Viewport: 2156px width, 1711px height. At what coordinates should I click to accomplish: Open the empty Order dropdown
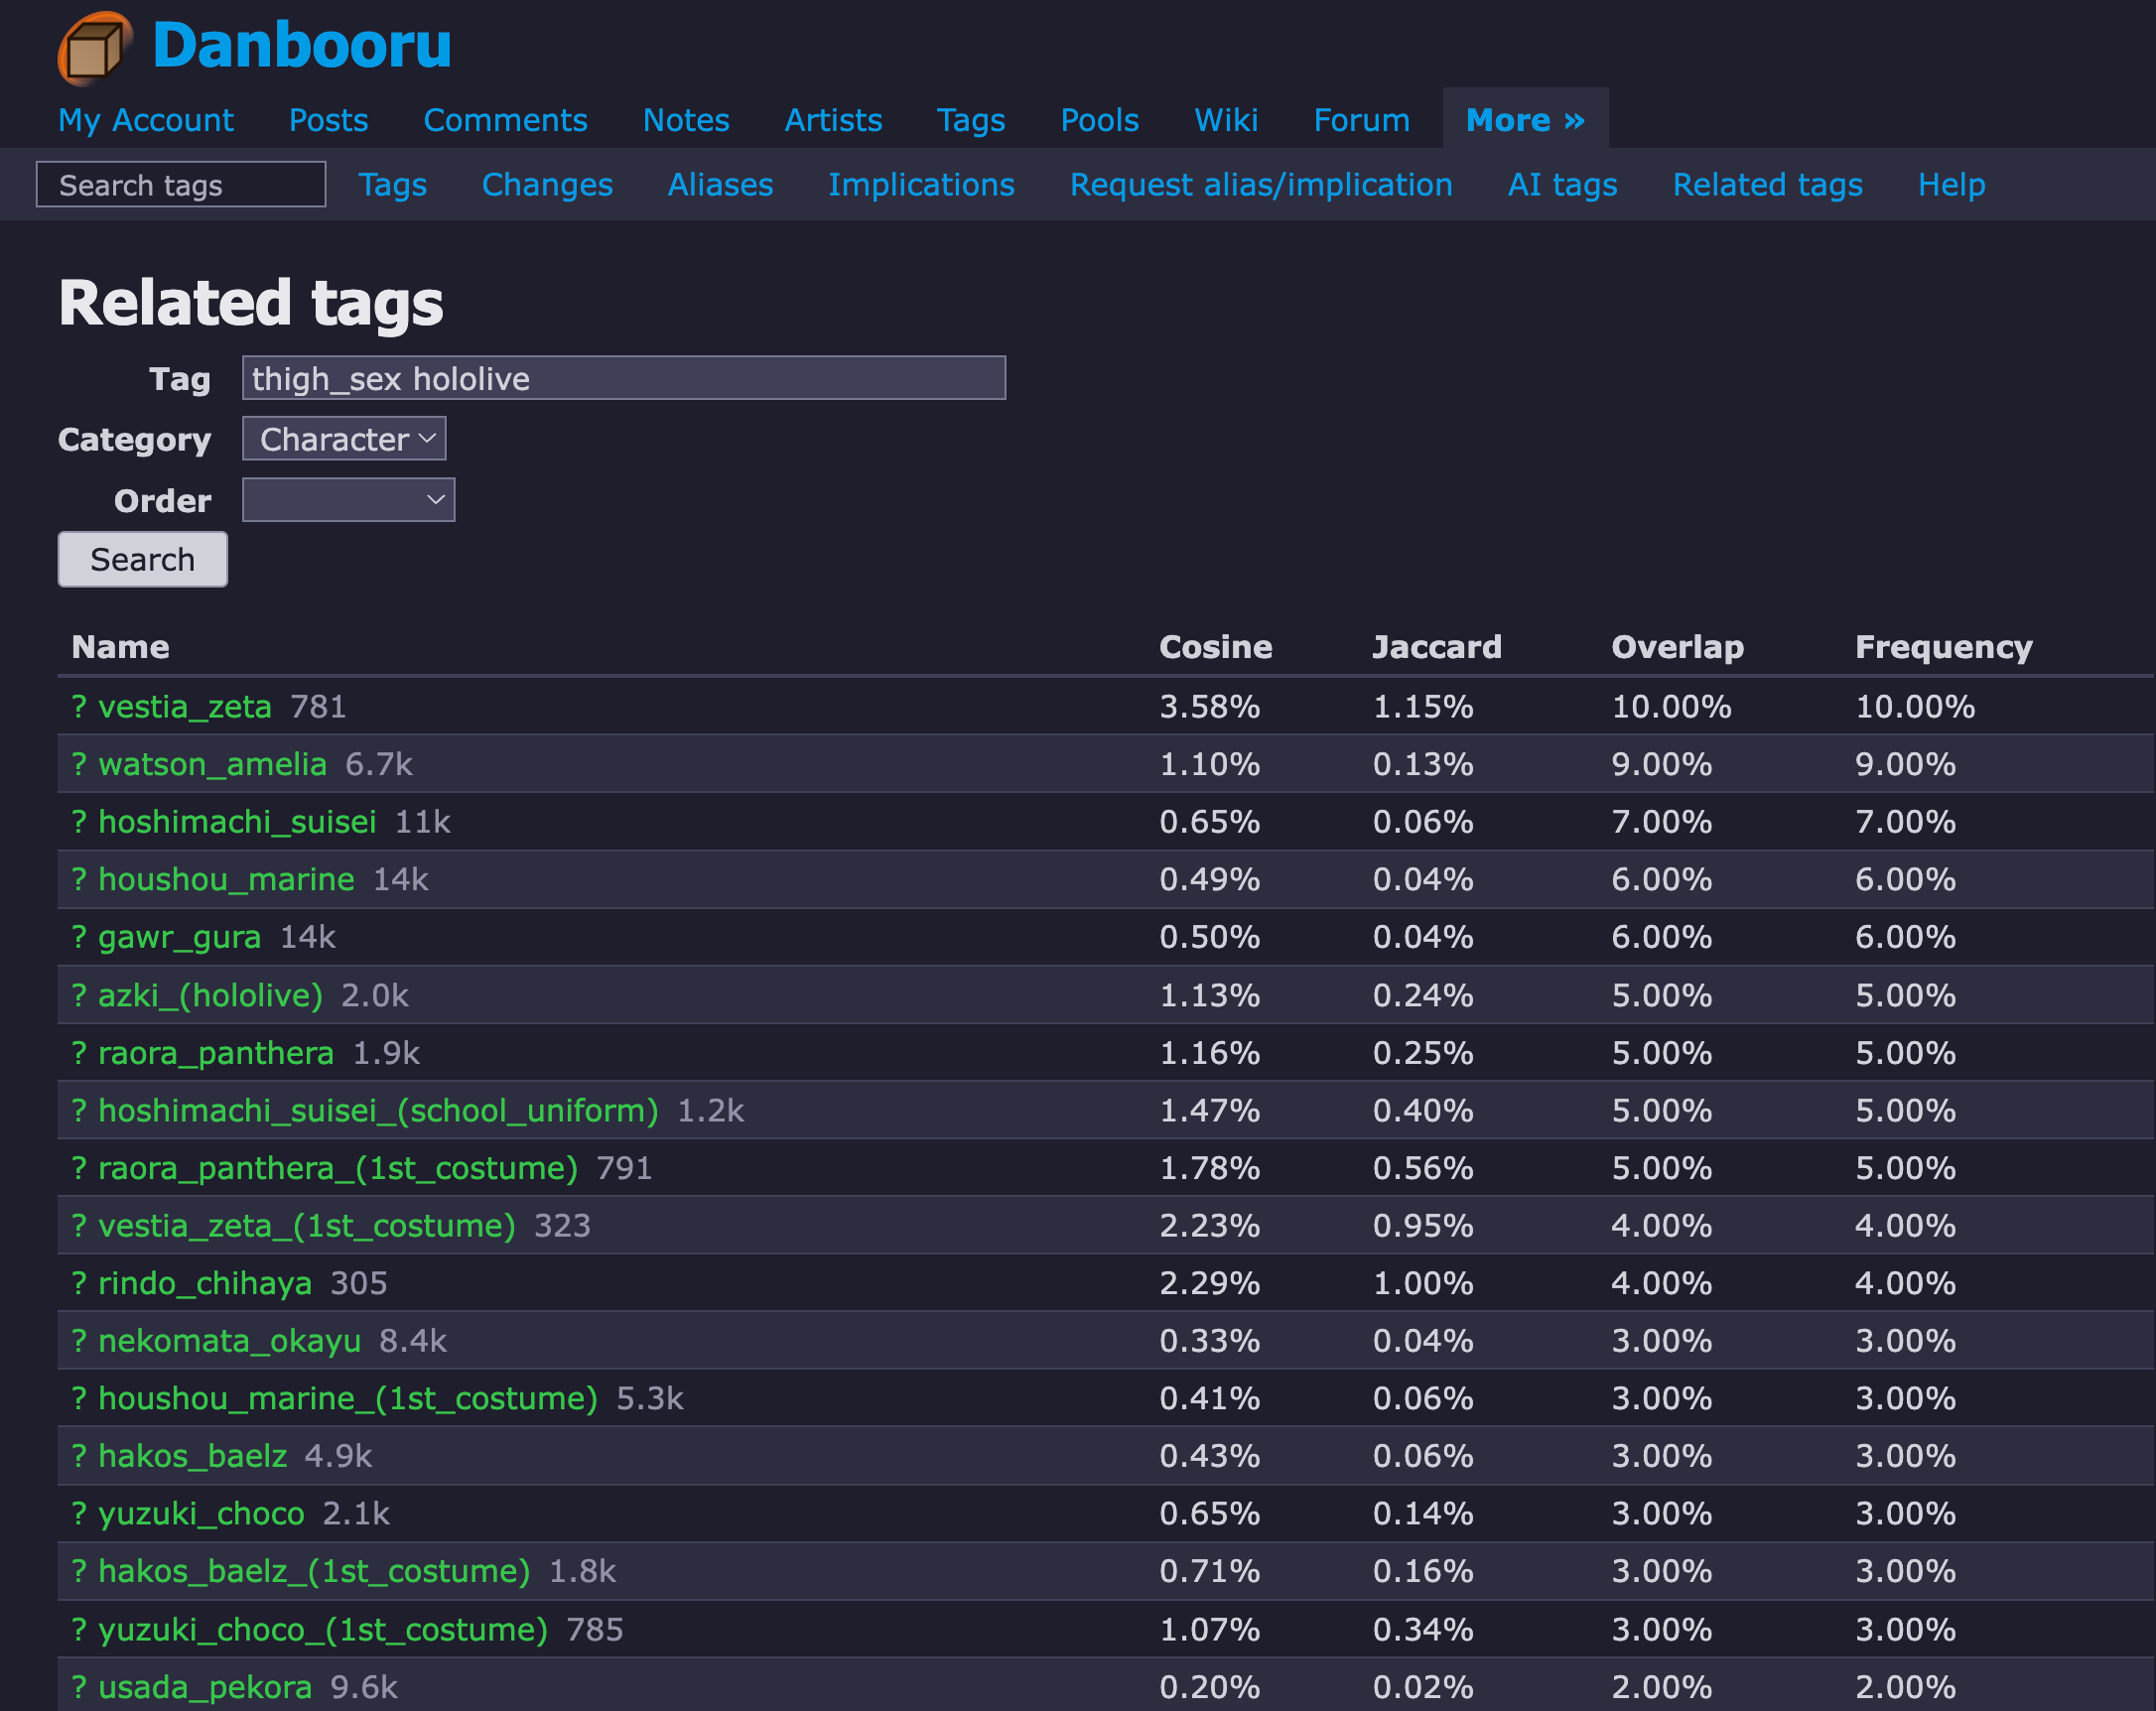pyautogui.click(x=348, y=500)
